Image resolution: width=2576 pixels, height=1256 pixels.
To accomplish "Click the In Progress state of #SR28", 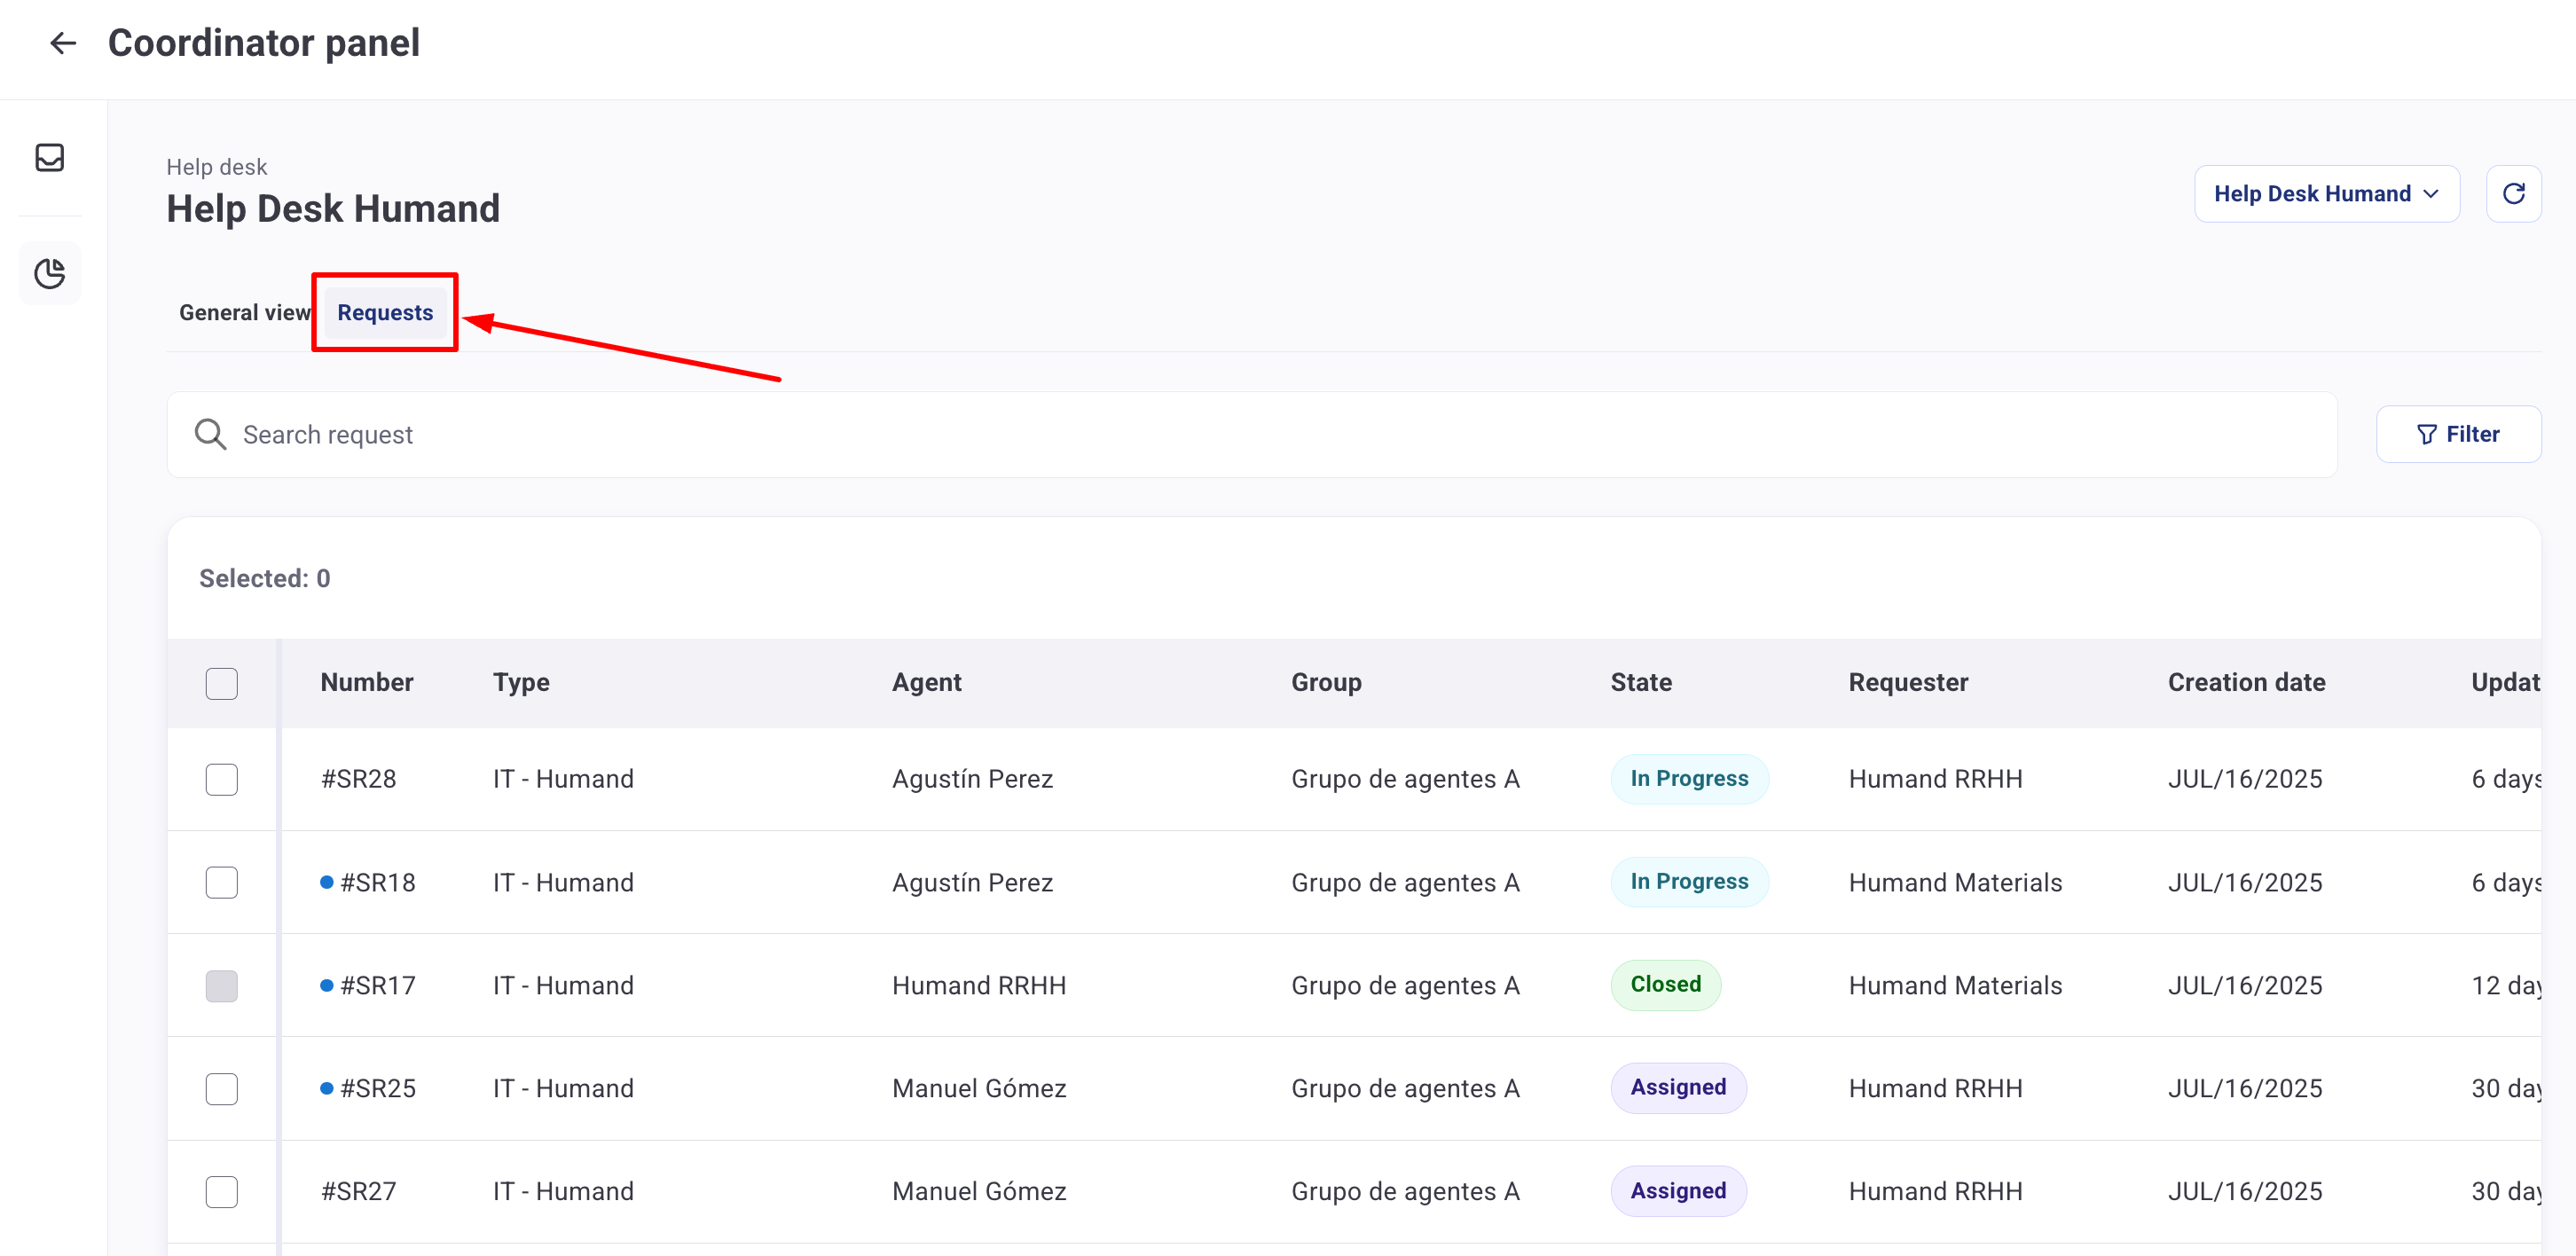I will (x=1688, y=779).
